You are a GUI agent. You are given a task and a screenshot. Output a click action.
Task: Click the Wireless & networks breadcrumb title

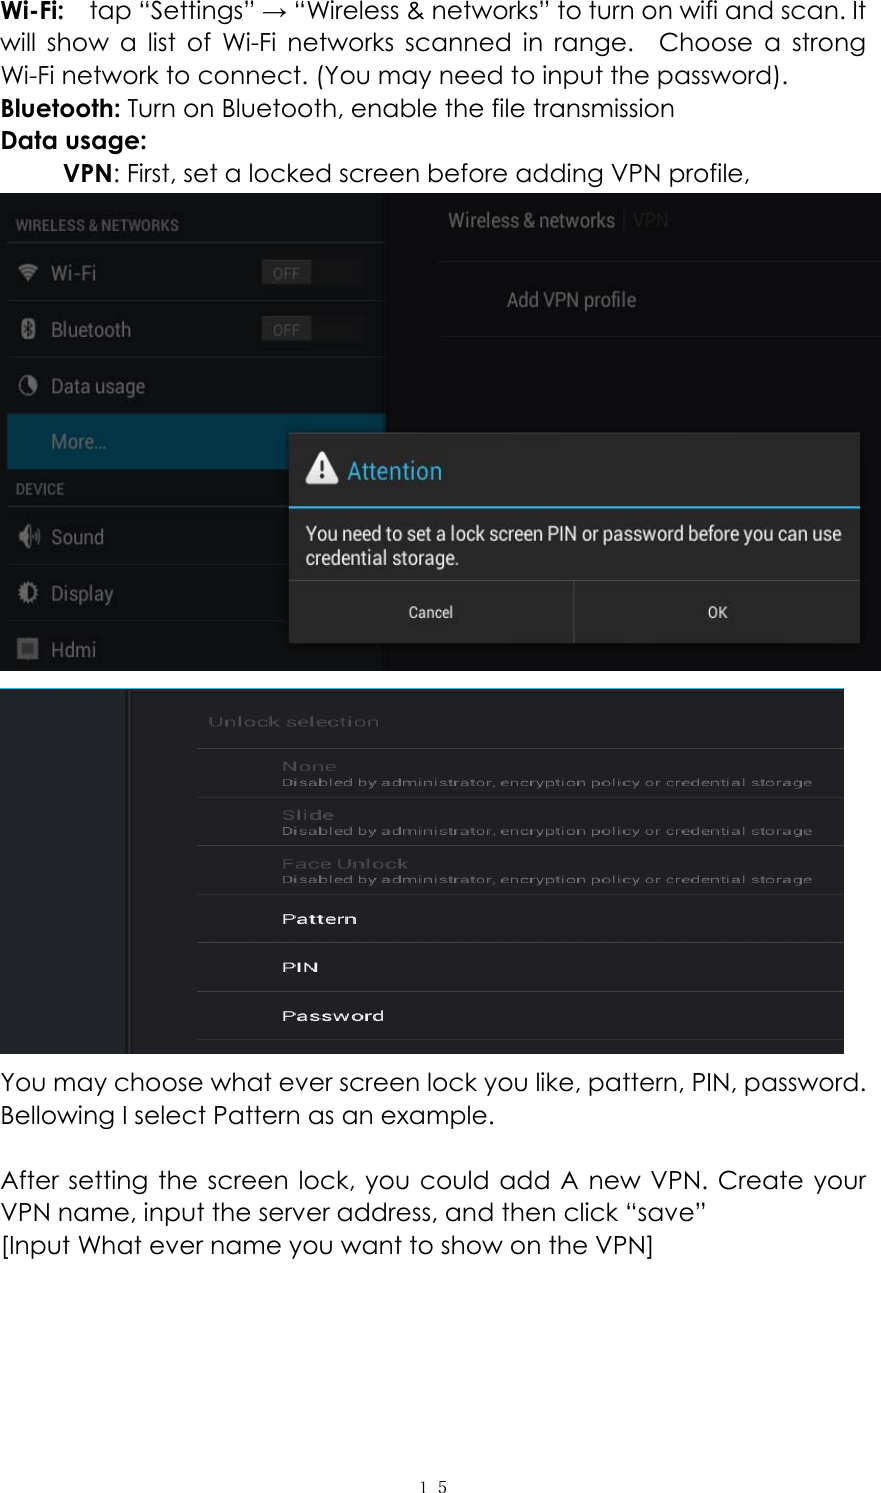(x=531, y=221)
